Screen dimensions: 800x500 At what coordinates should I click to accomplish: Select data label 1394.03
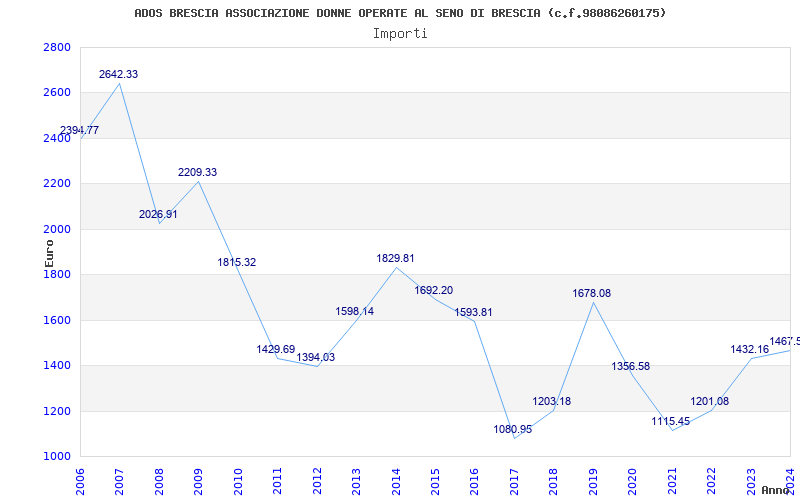click(x=316, y=357)
